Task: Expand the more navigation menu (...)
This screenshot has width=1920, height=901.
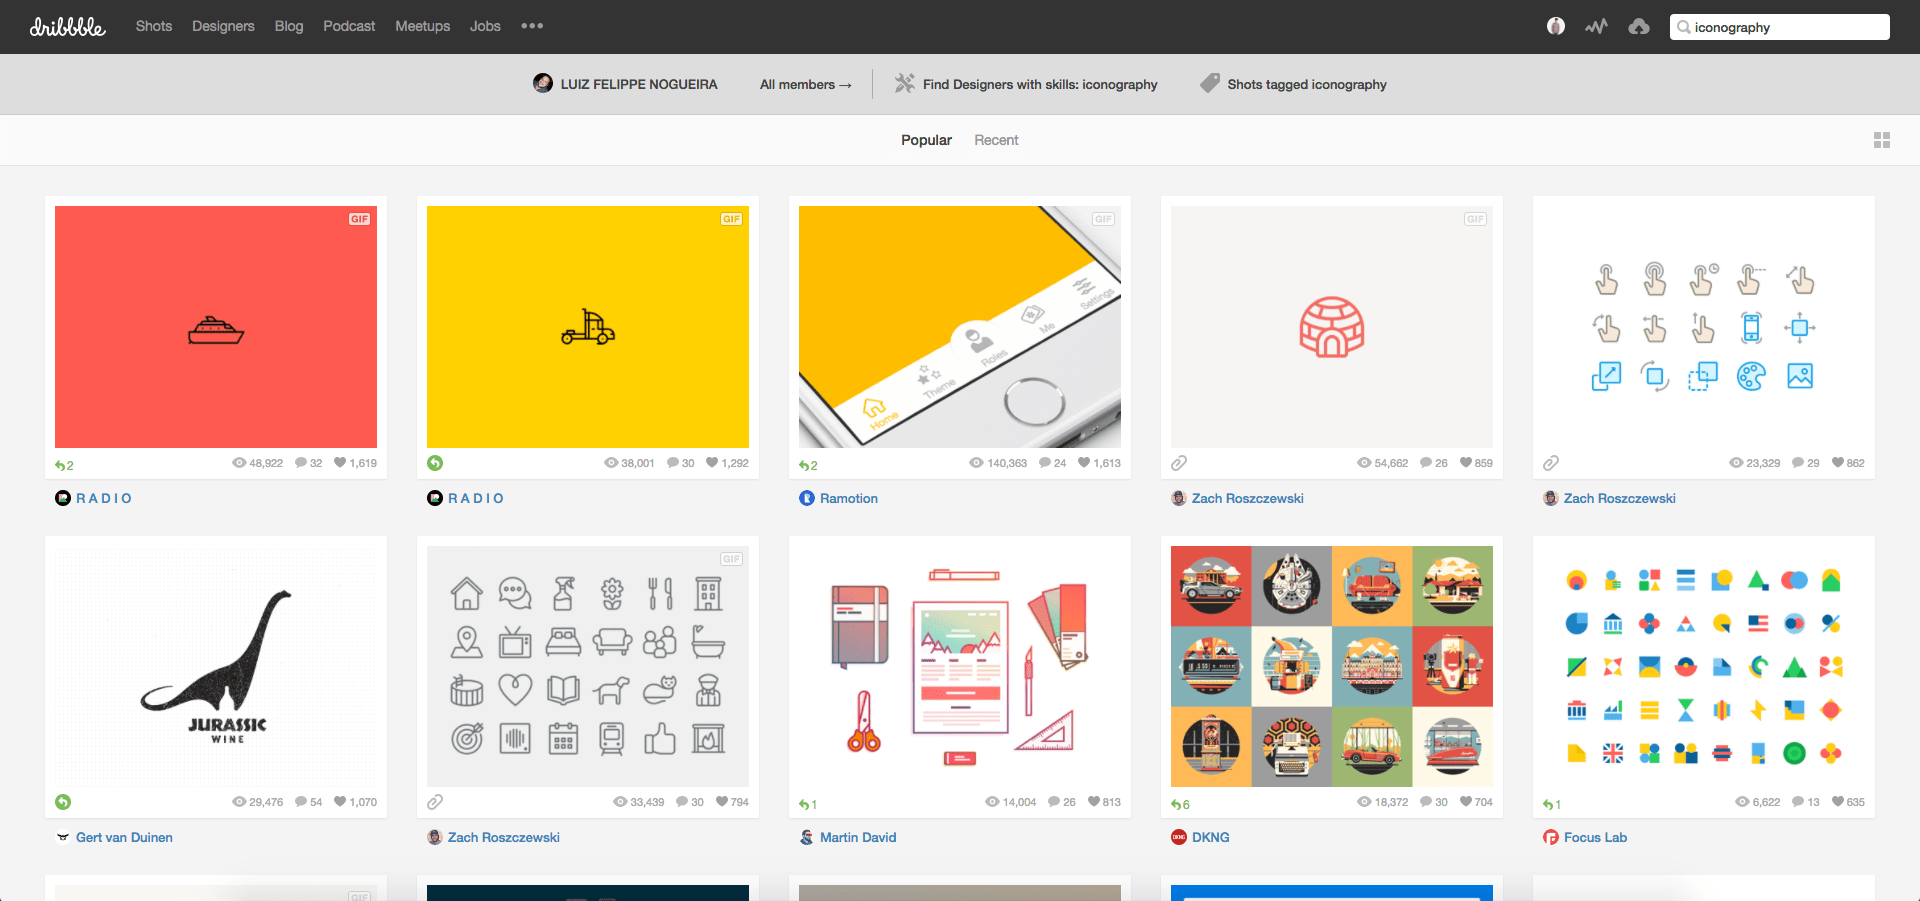Action: [531, 26]
